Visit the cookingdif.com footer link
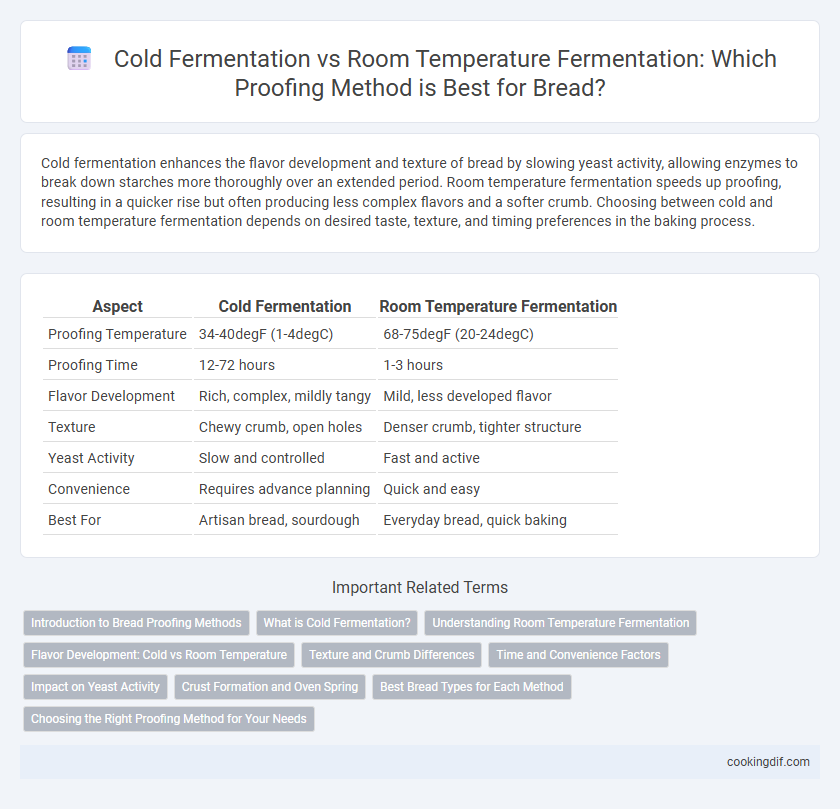The height and width of the screenshot is (809, 840). (768, 762)
